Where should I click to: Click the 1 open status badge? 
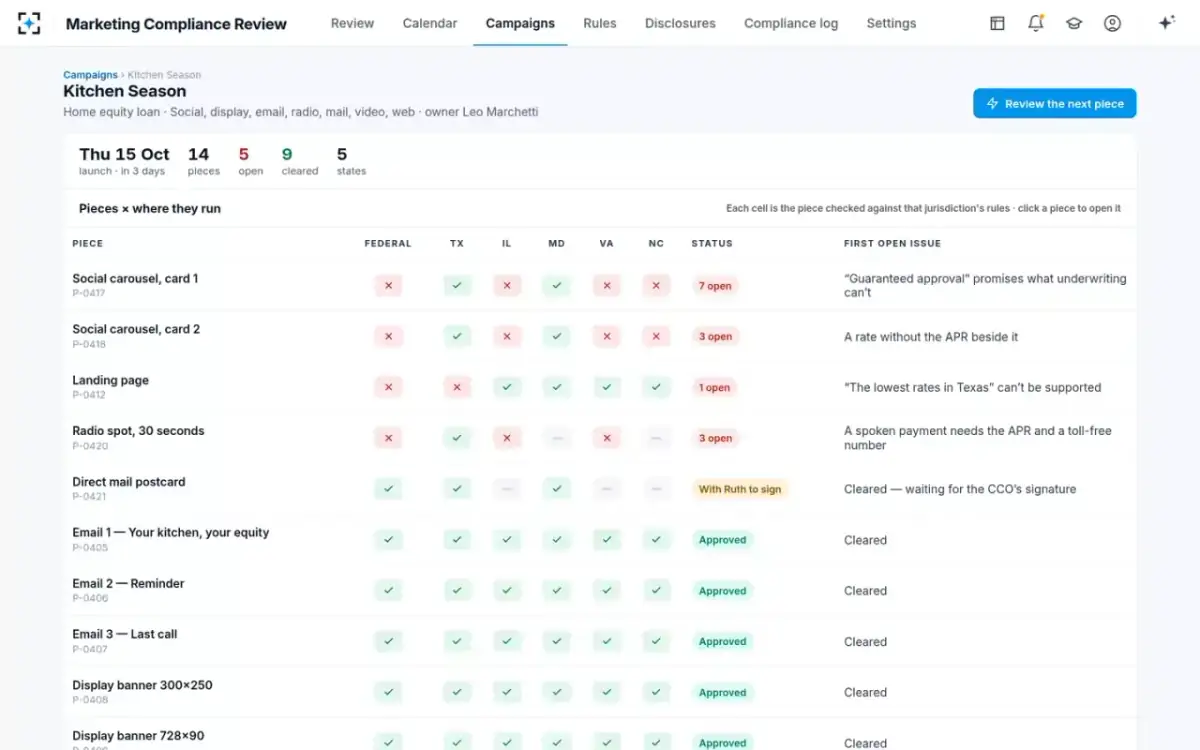[x=715, y=387]
